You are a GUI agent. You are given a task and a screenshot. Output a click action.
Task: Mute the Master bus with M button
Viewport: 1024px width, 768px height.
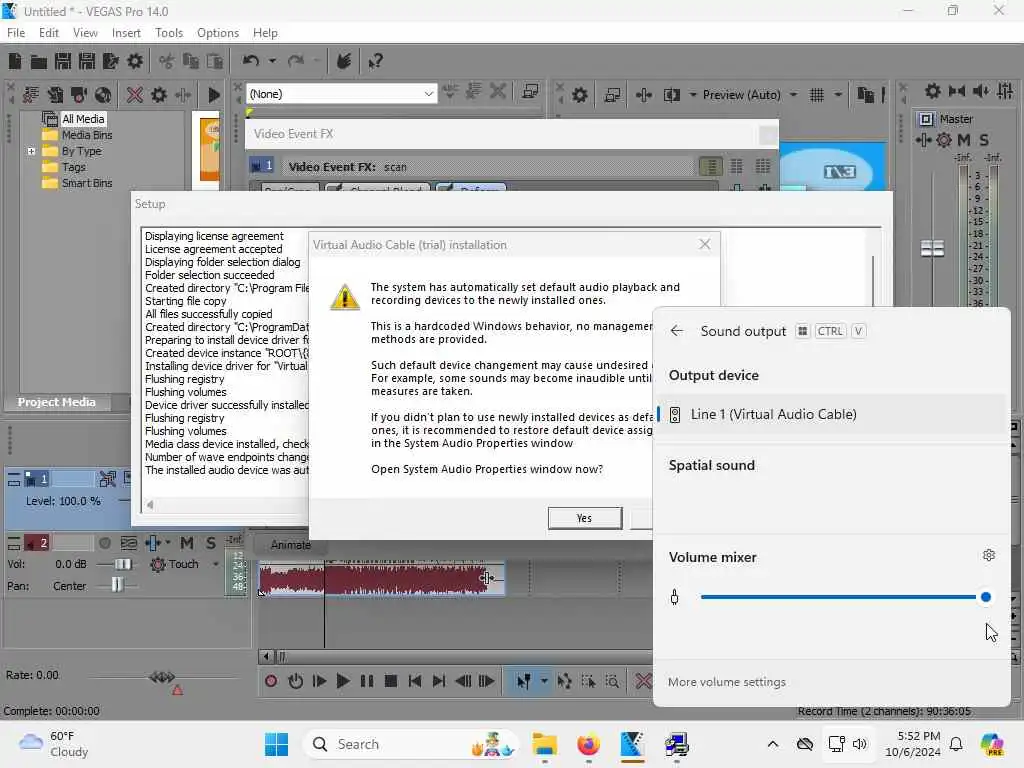click(964, 140)
